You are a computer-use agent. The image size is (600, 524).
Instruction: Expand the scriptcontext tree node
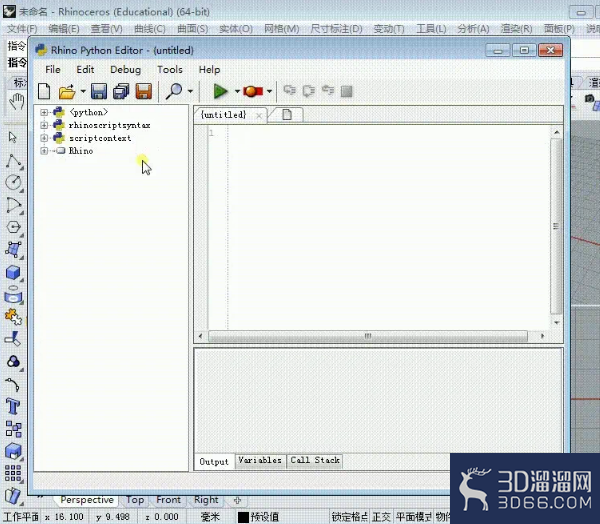click(44, 138)
